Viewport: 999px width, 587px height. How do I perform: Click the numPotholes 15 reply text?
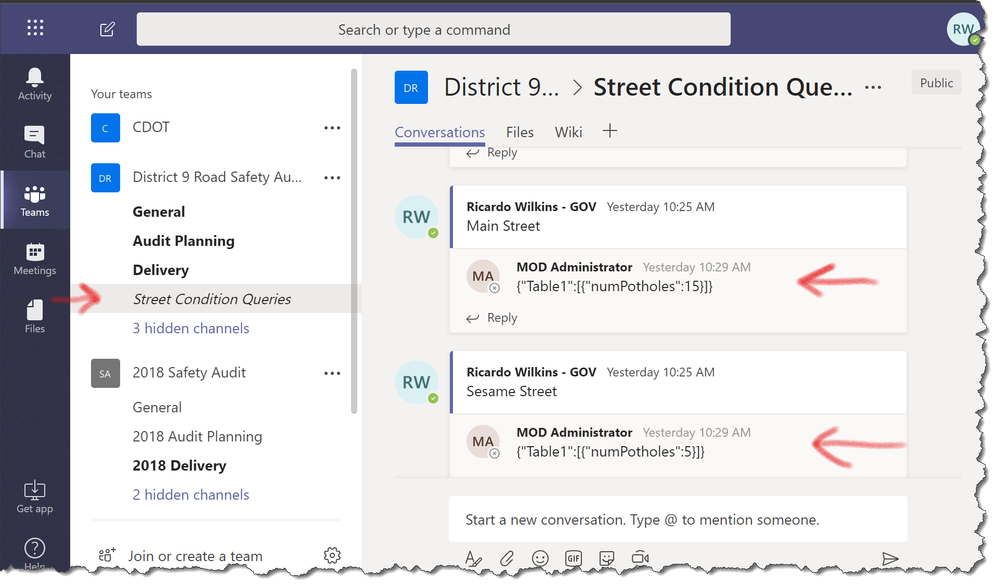614,286
